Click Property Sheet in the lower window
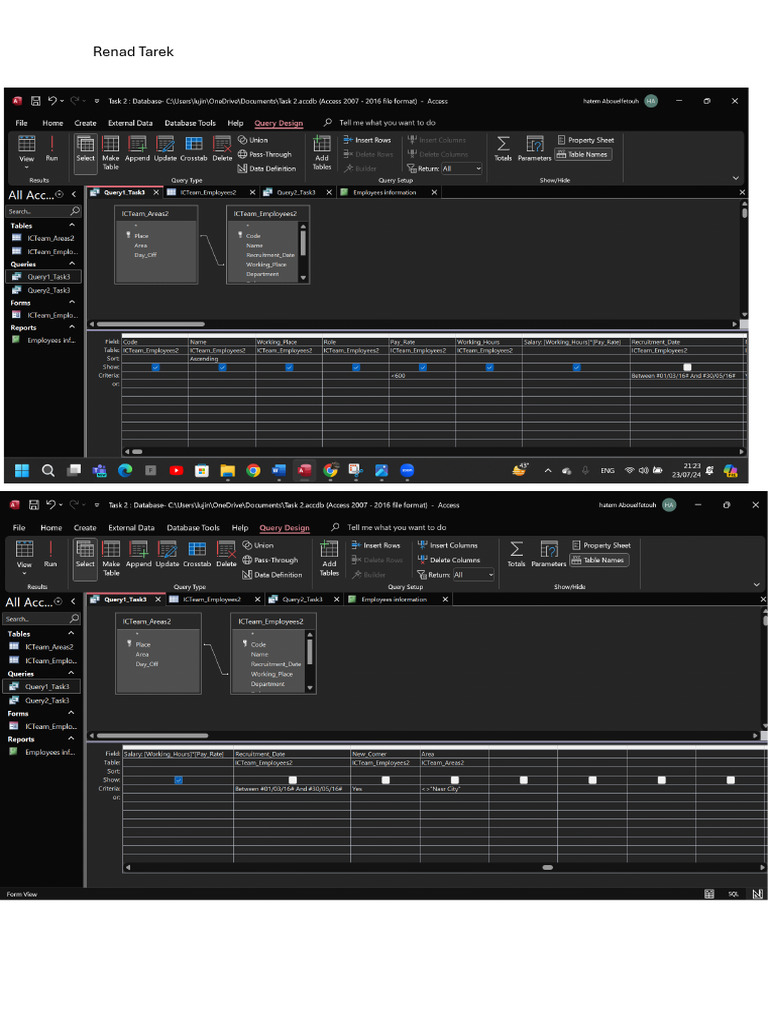This screenshot has width=768, height=1024. coord(601,545)
